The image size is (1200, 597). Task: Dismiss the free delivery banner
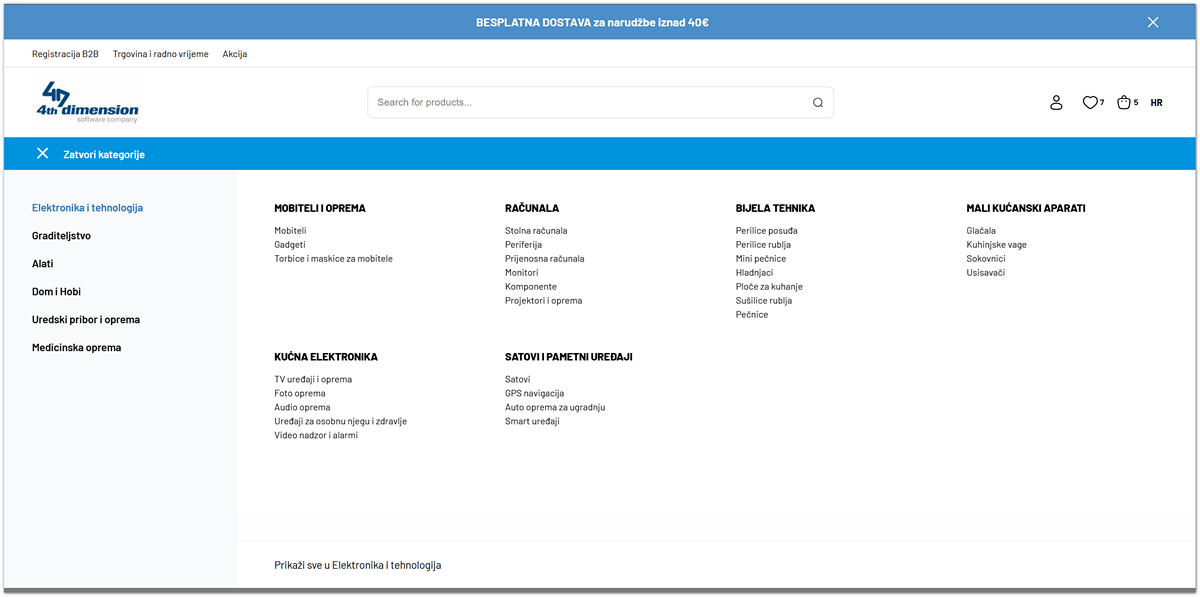tap(1153, 22)
